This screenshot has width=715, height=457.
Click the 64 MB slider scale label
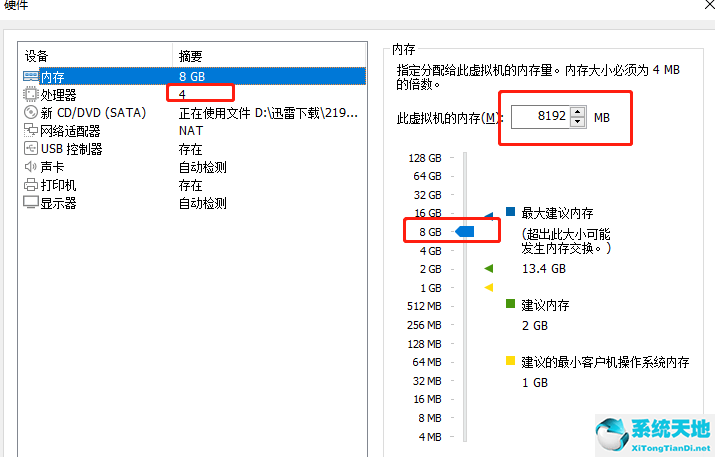[427, 362]
